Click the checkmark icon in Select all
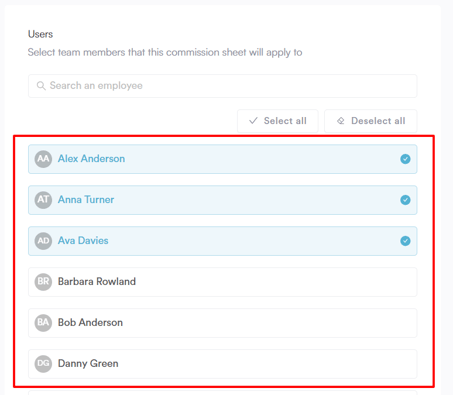 click(x=253, y=121)
